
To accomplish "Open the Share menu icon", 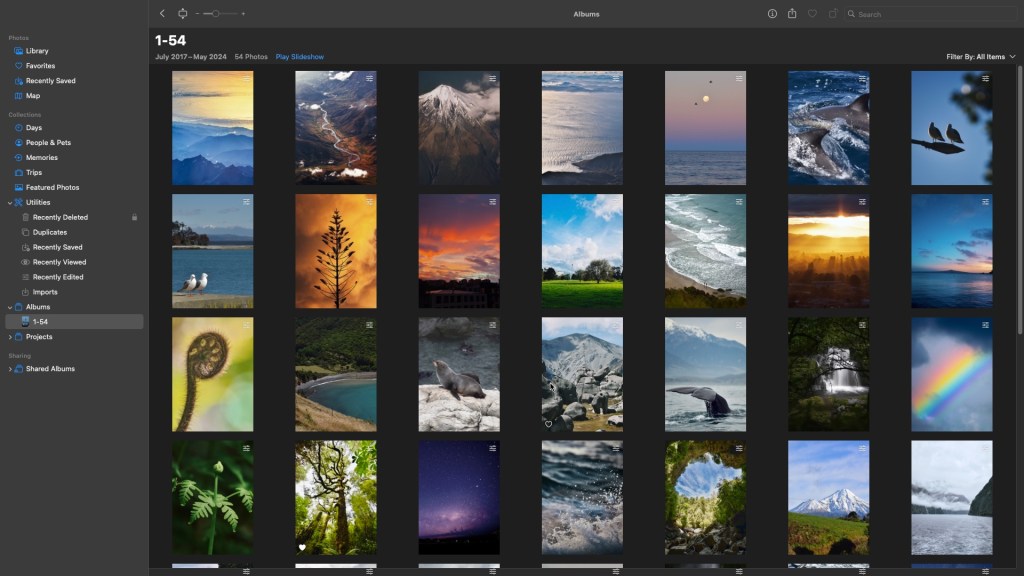I will click(792, 14).
